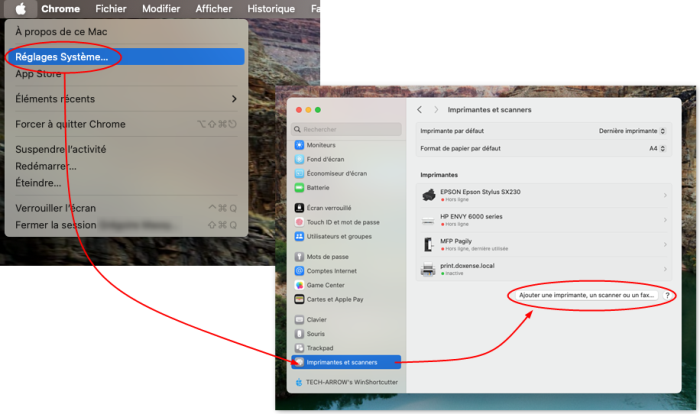Click Ajouter une imprimante, un scanner button
The image size is (700, 414).
[586, 296]
